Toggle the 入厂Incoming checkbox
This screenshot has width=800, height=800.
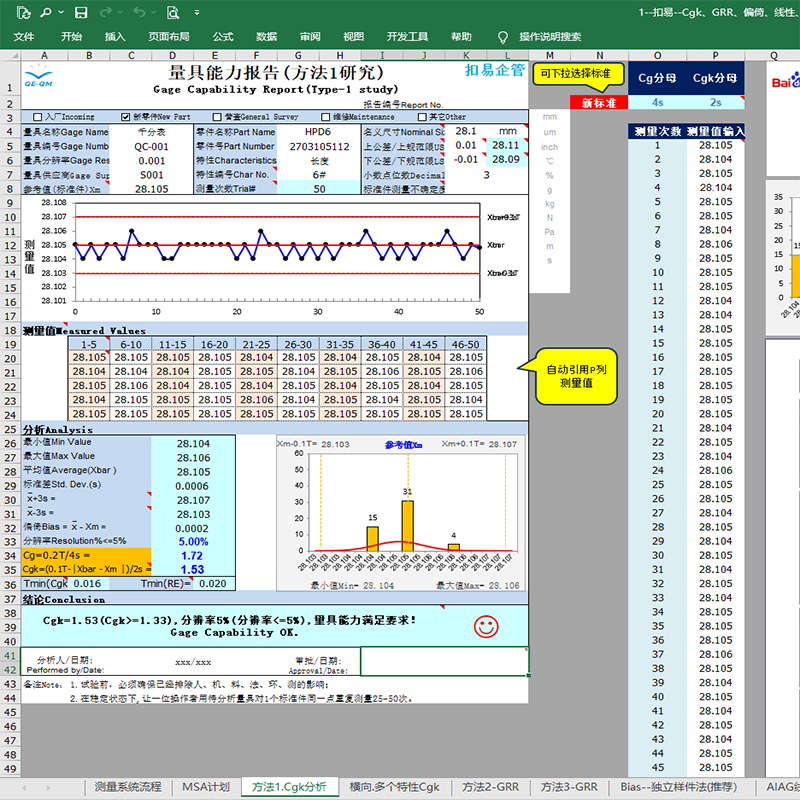(x=37, y=117)
